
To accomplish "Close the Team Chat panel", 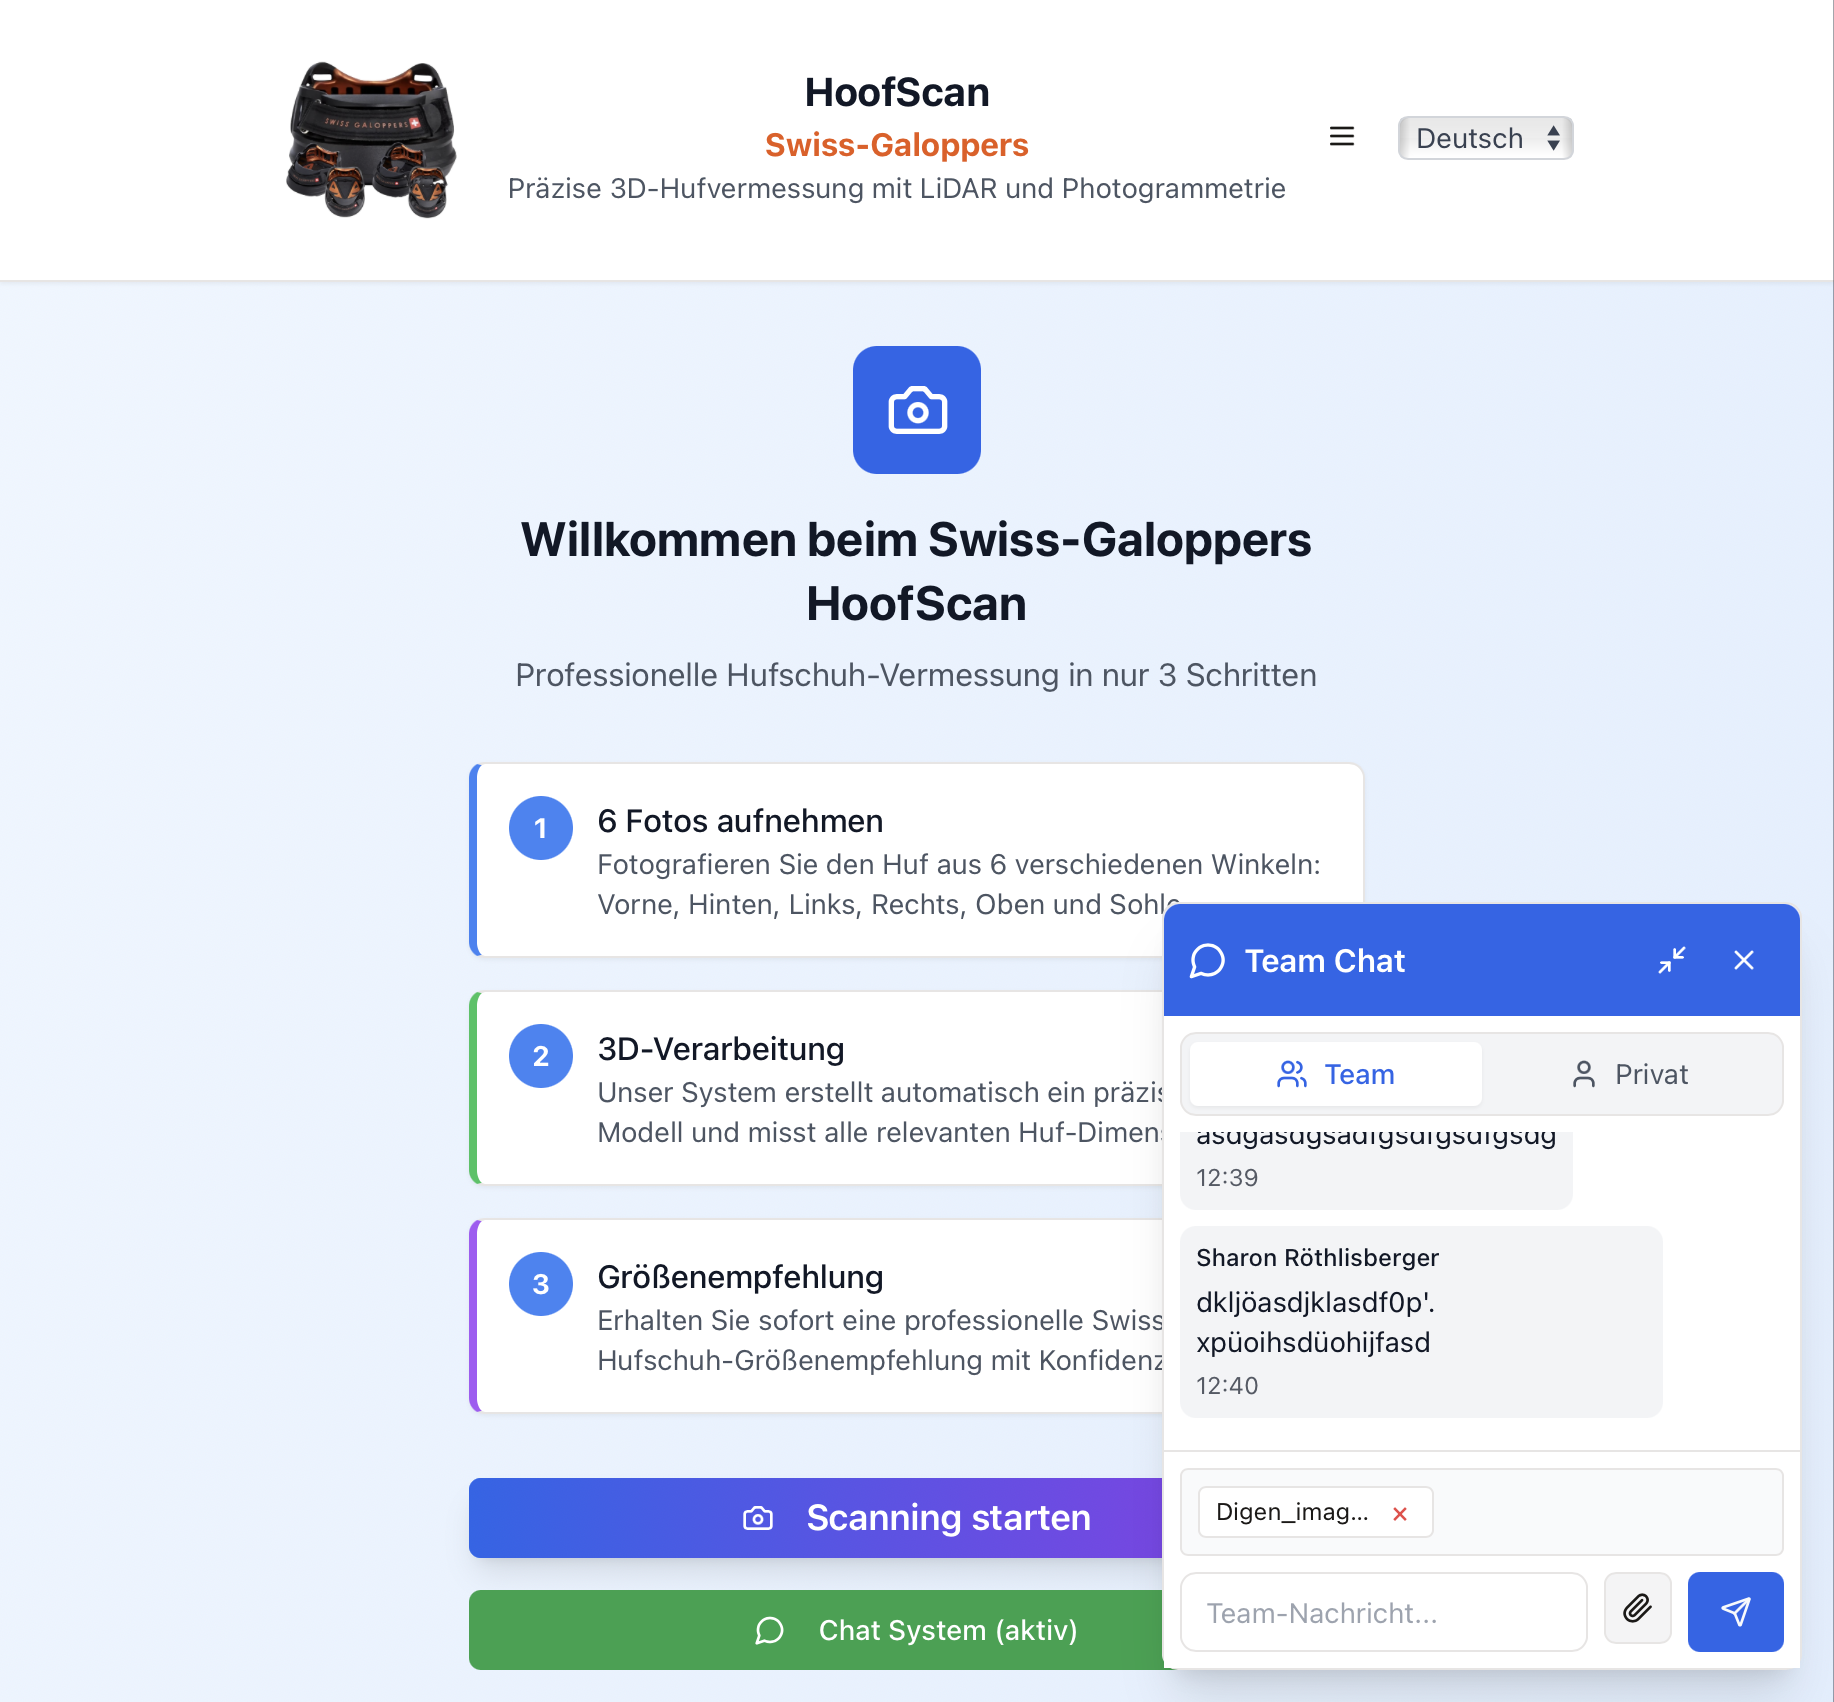I will 1744,960.
